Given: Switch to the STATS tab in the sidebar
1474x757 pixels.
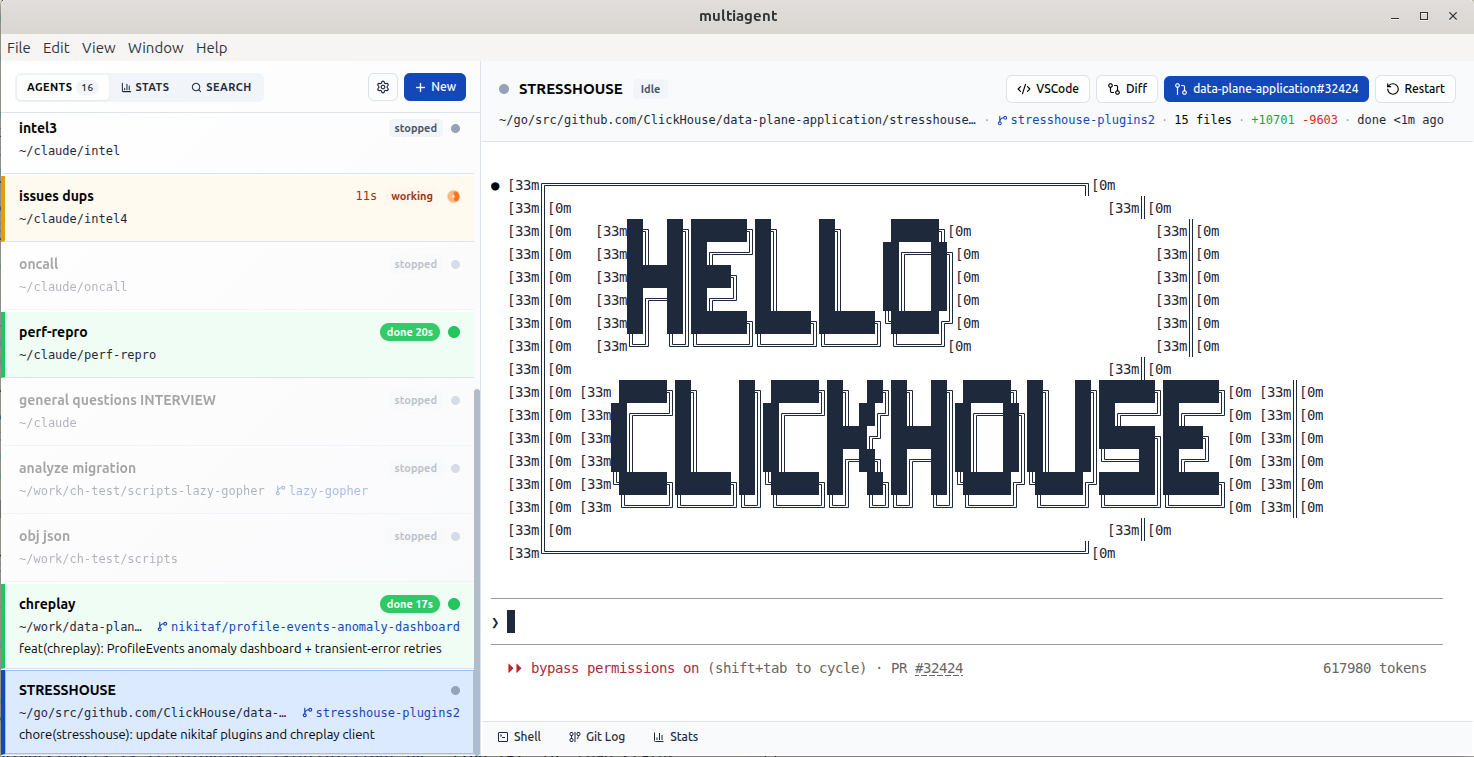Looking at the screenshot, I should coord(145,87).
